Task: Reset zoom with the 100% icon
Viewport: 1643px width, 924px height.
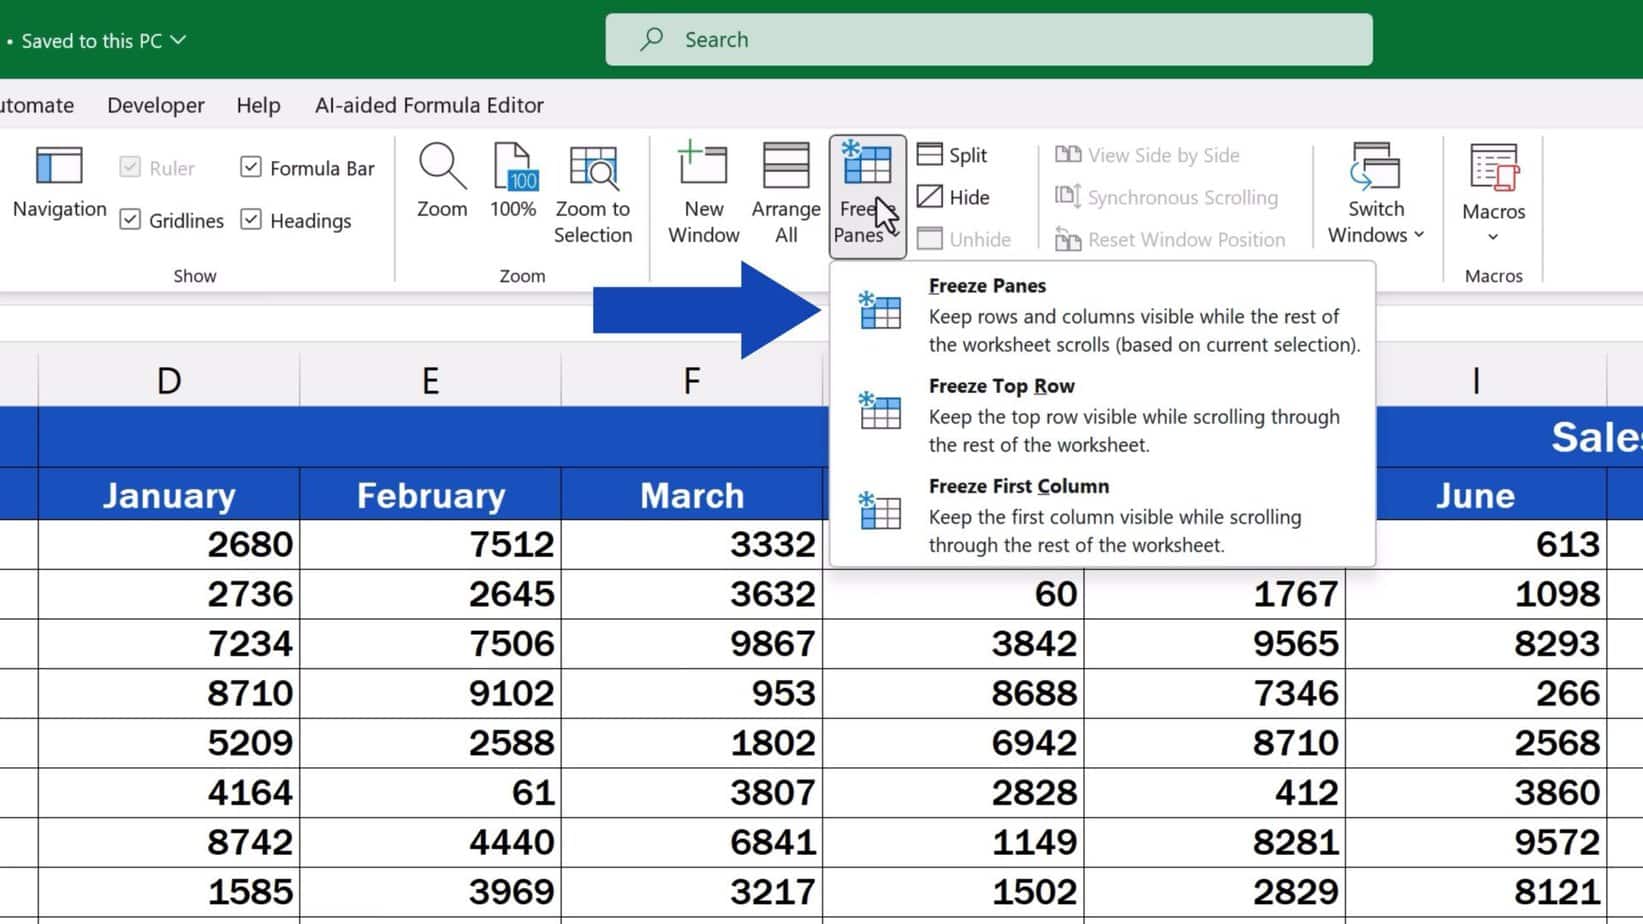Action: click(513, 168)
